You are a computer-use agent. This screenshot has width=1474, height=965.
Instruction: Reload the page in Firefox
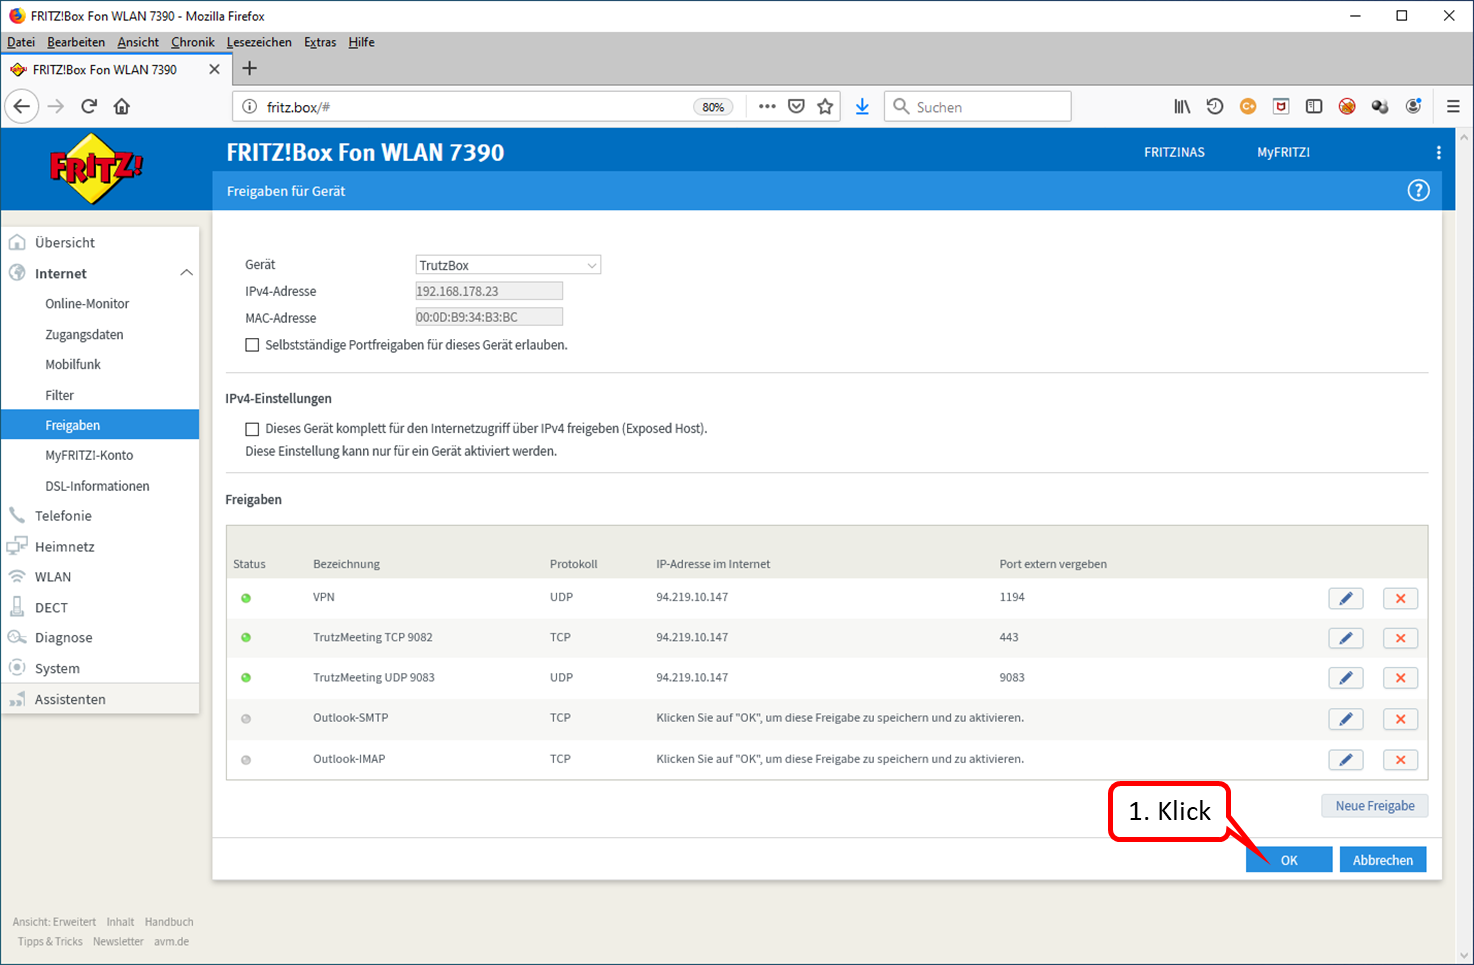pyautogui.click(x=89, y=106)
